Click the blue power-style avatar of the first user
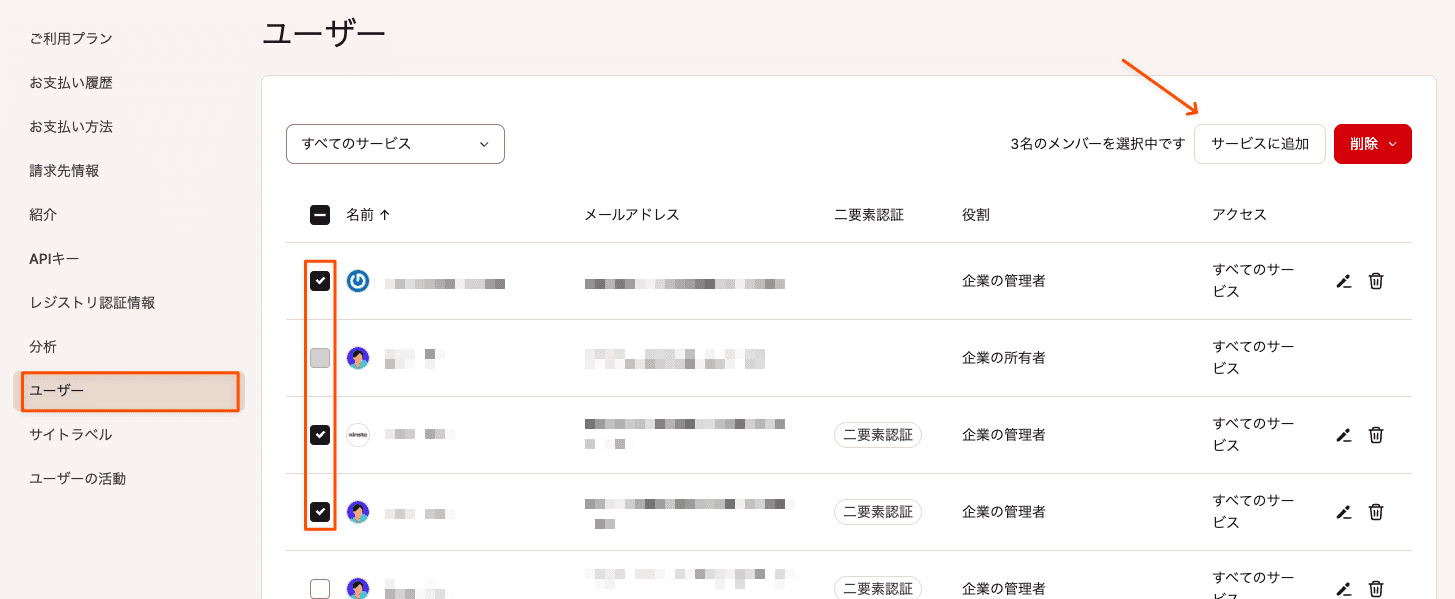Viewport: 1455px width, 599px height. (x=360, y=281)
